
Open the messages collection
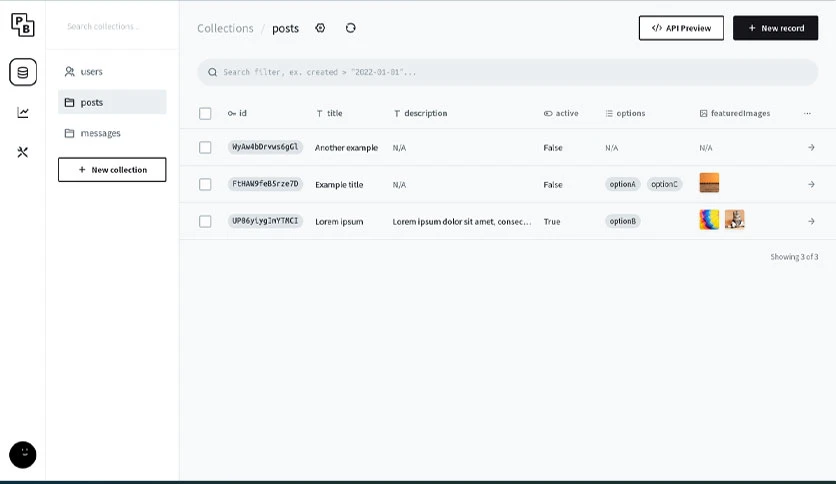112,133
